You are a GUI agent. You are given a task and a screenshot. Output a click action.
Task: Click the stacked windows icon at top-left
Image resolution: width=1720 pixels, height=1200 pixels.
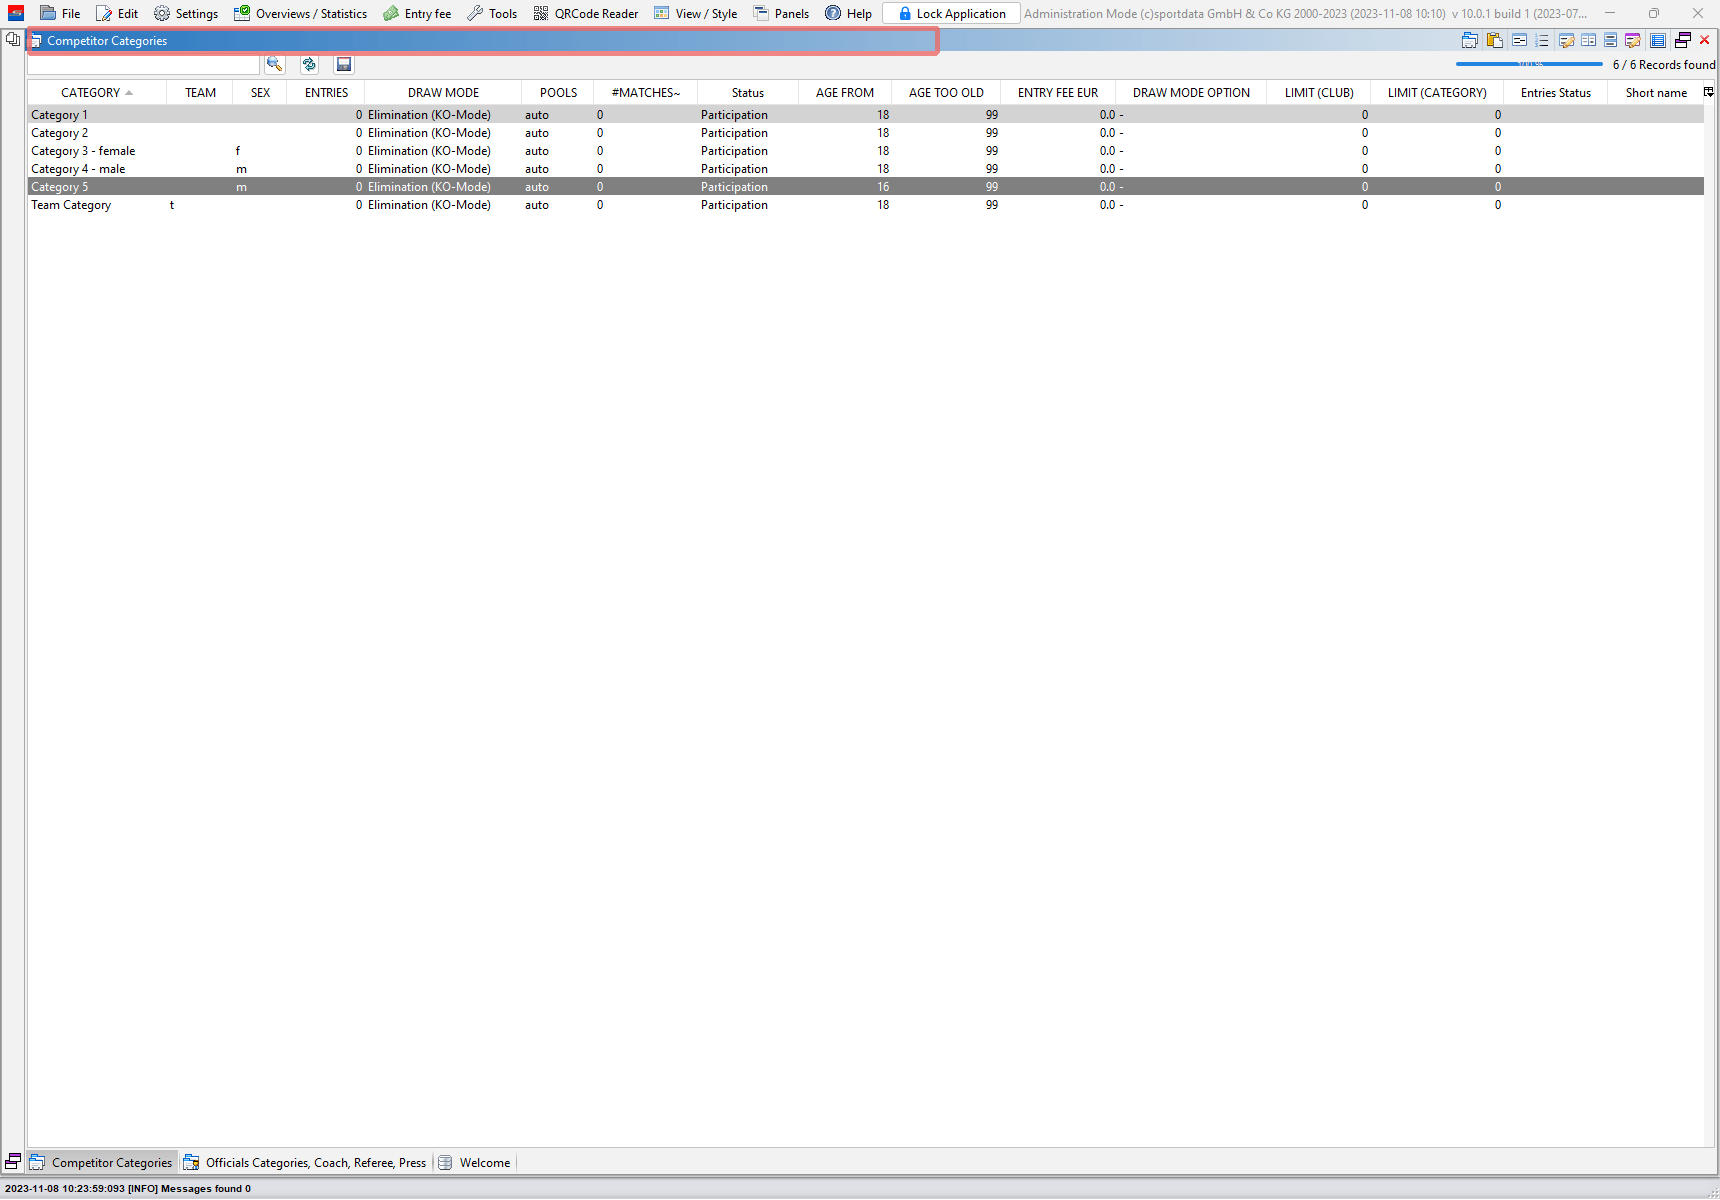[13, 40]
